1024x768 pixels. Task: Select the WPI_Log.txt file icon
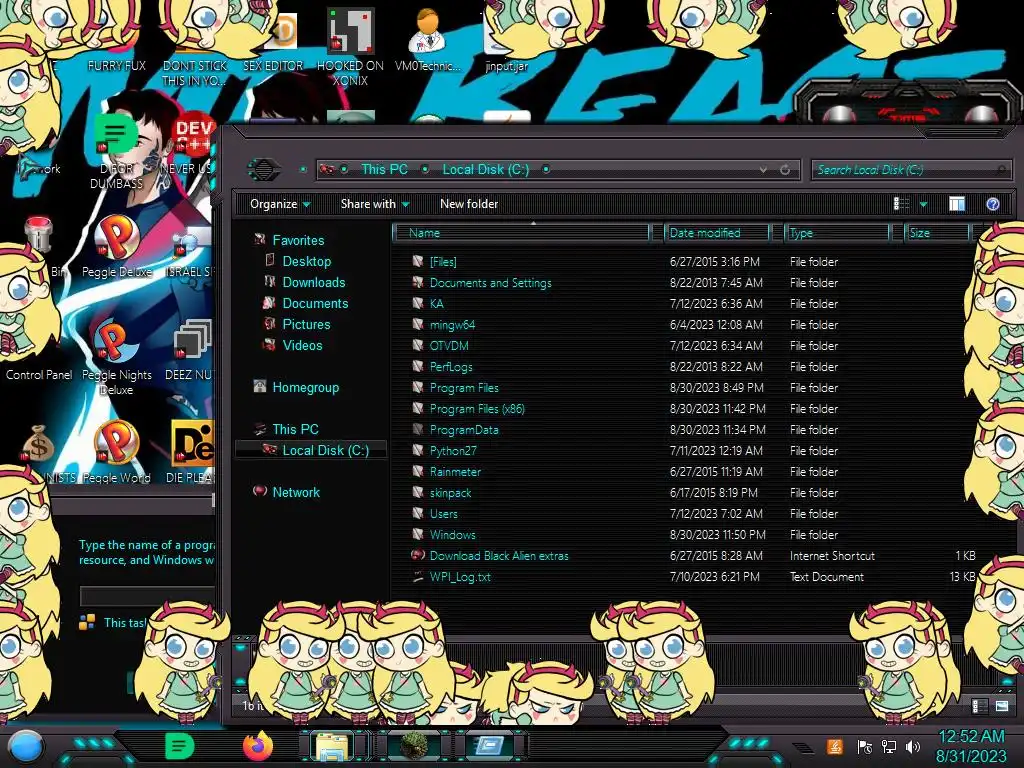(x=418, y=577)
